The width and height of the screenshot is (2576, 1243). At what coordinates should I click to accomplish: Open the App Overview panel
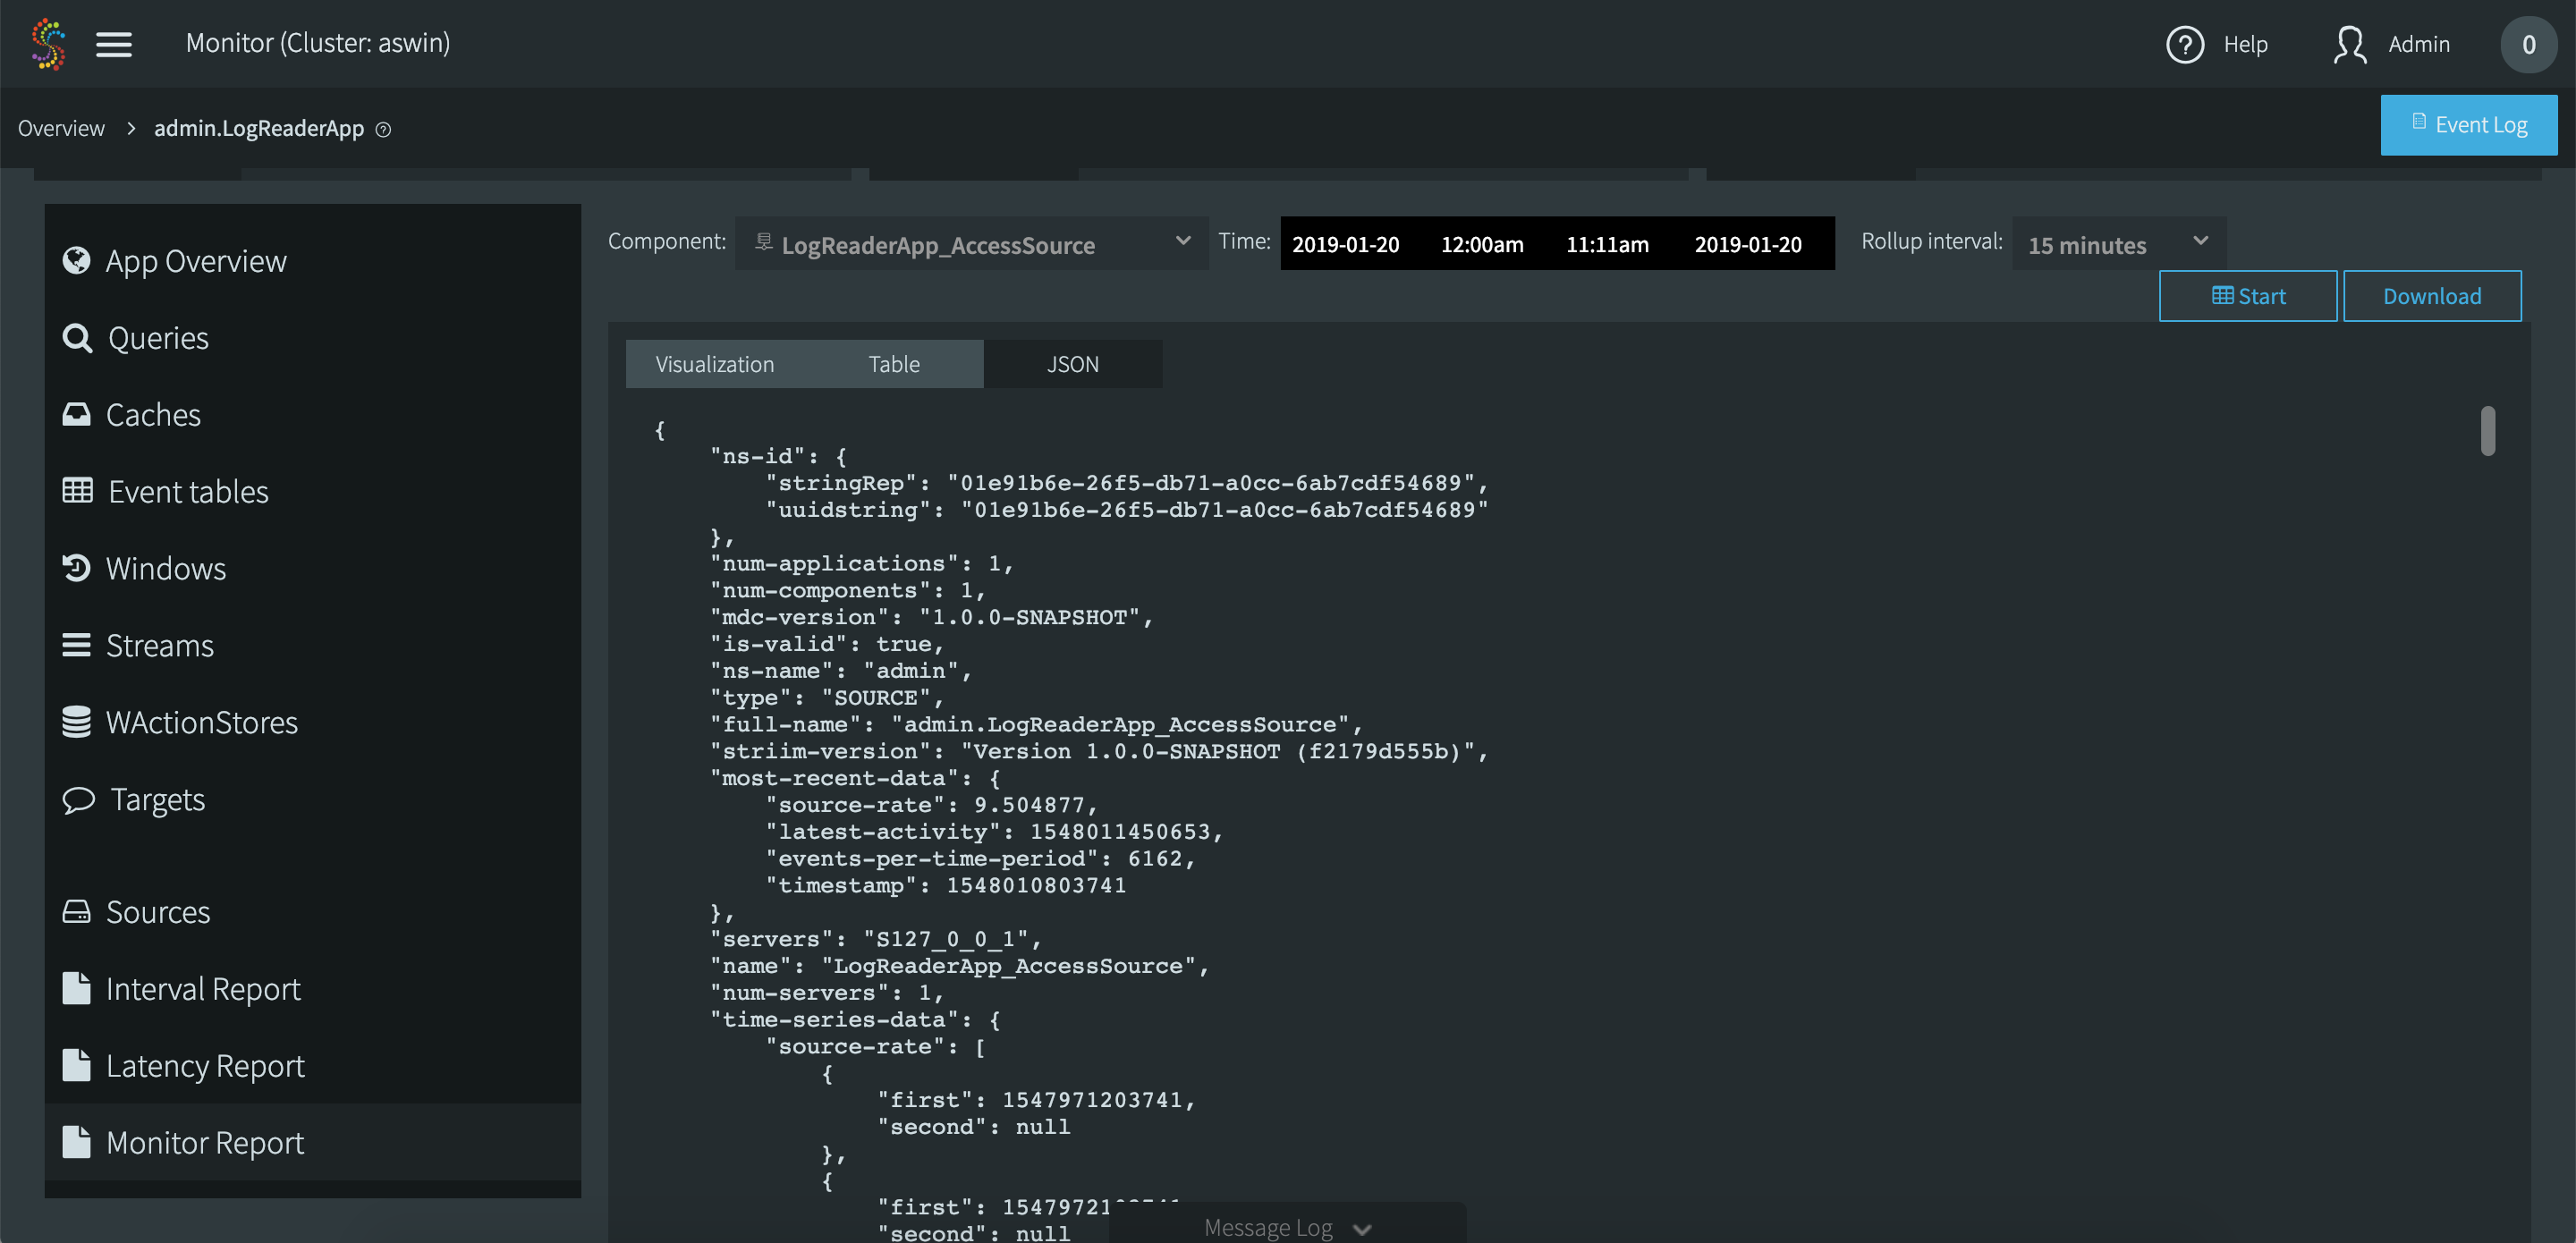click(x=196, y=260)
